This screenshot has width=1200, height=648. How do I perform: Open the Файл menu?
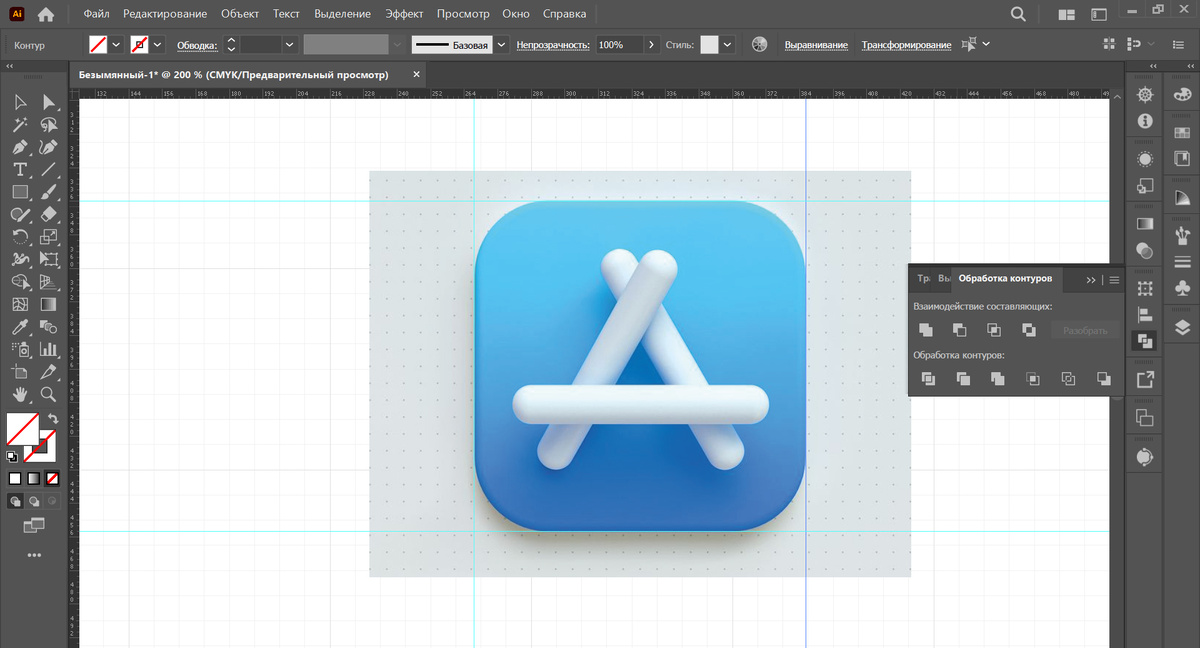coord(97,14)
